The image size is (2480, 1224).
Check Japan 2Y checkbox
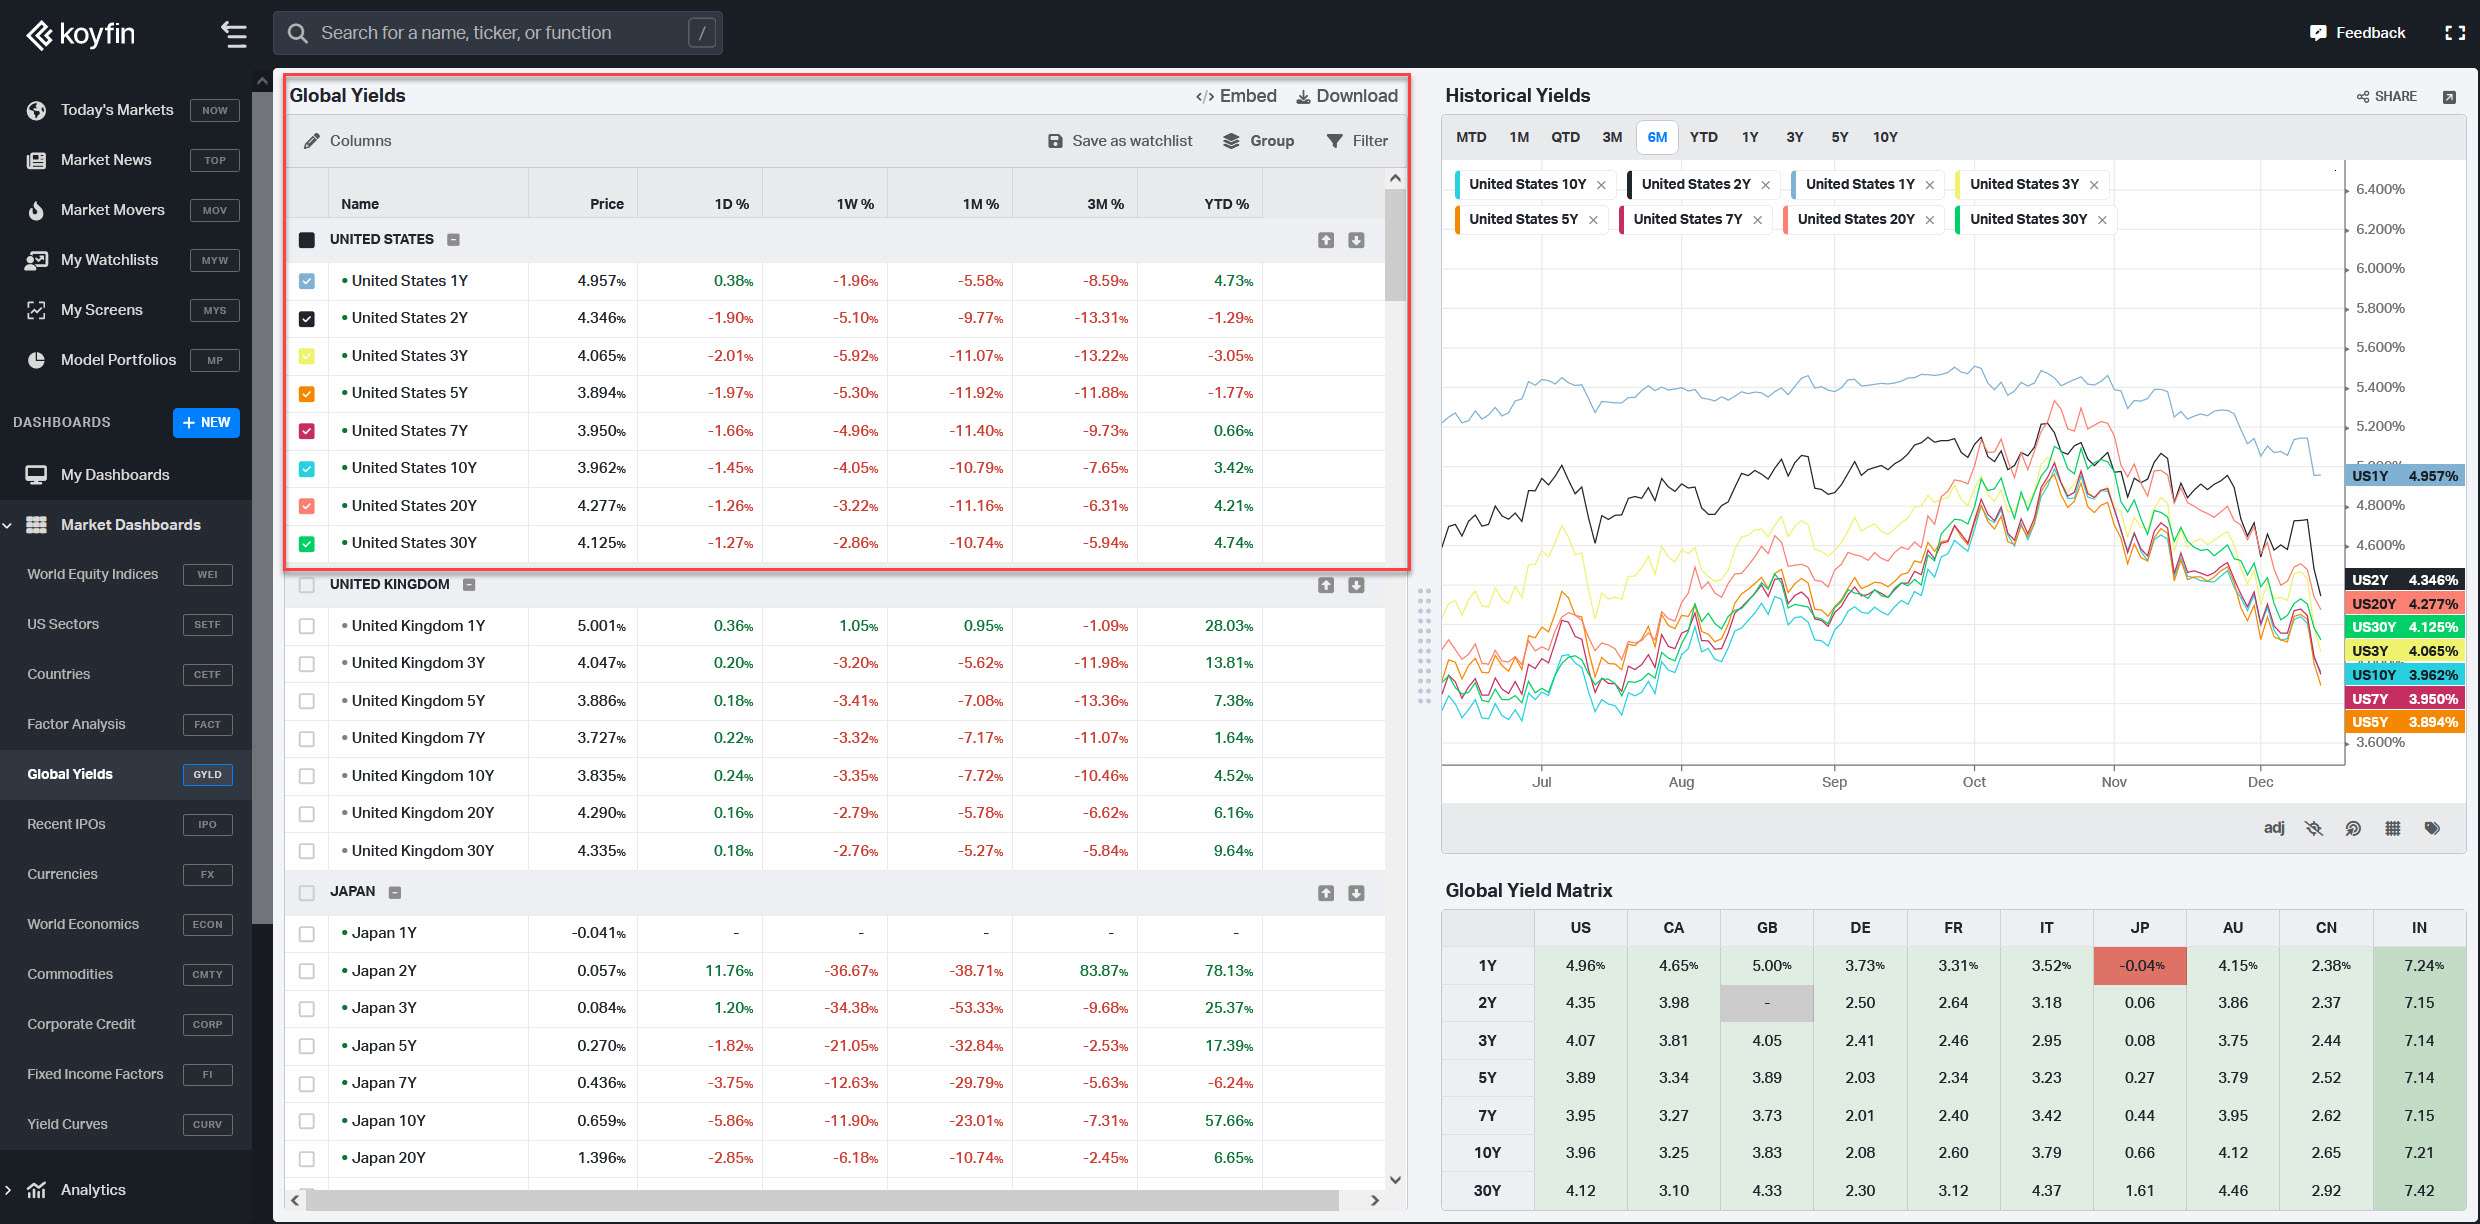[307, 971]
